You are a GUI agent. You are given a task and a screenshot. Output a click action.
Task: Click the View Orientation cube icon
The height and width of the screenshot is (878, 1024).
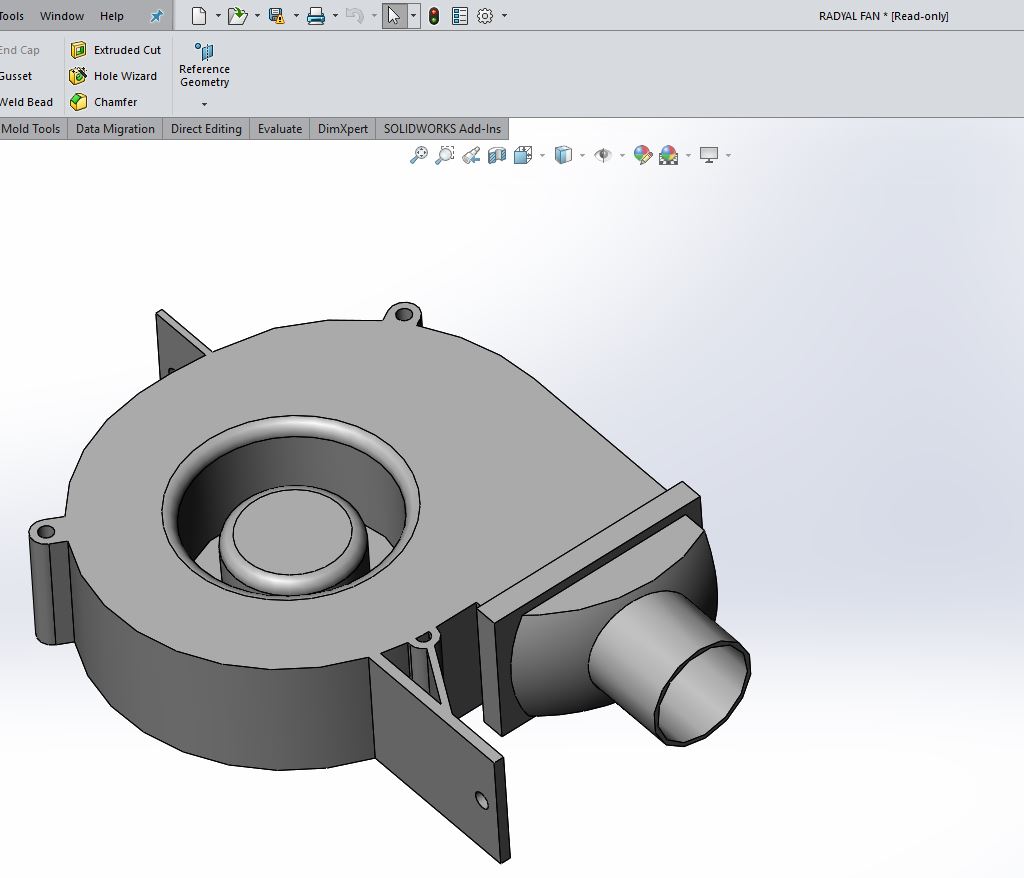pyautogui.click(x=523, y=155)
